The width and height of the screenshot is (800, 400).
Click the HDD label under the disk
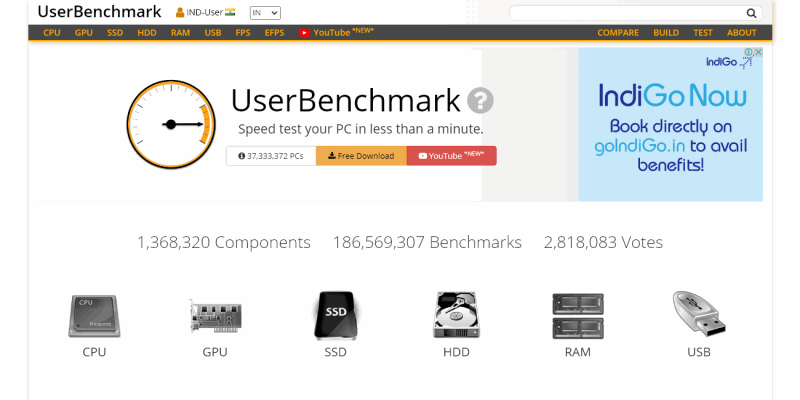click(x=456, y=352)
